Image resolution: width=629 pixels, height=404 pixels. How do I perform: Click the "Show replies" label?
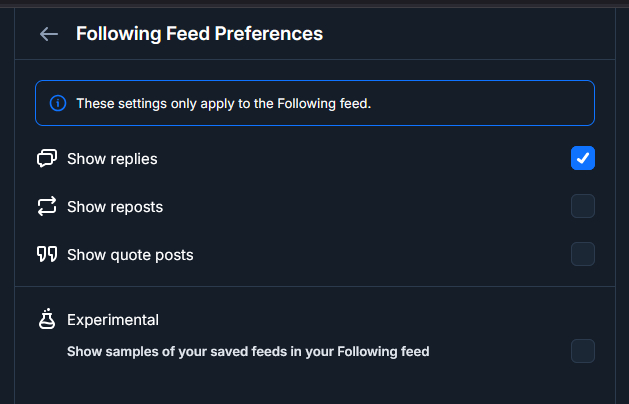point(112,159)
